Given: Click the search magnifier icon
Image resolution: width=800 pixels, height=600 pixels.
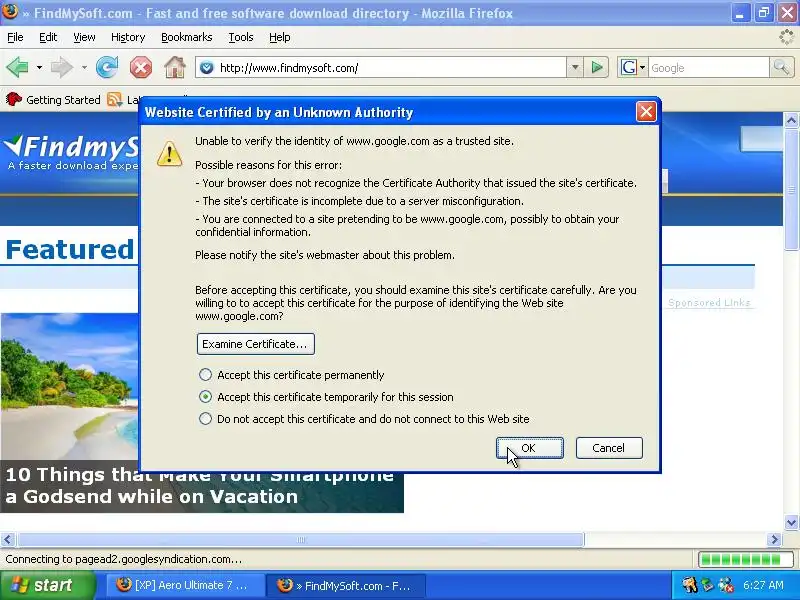Looking at the screenshot, I should click(781, 67).
